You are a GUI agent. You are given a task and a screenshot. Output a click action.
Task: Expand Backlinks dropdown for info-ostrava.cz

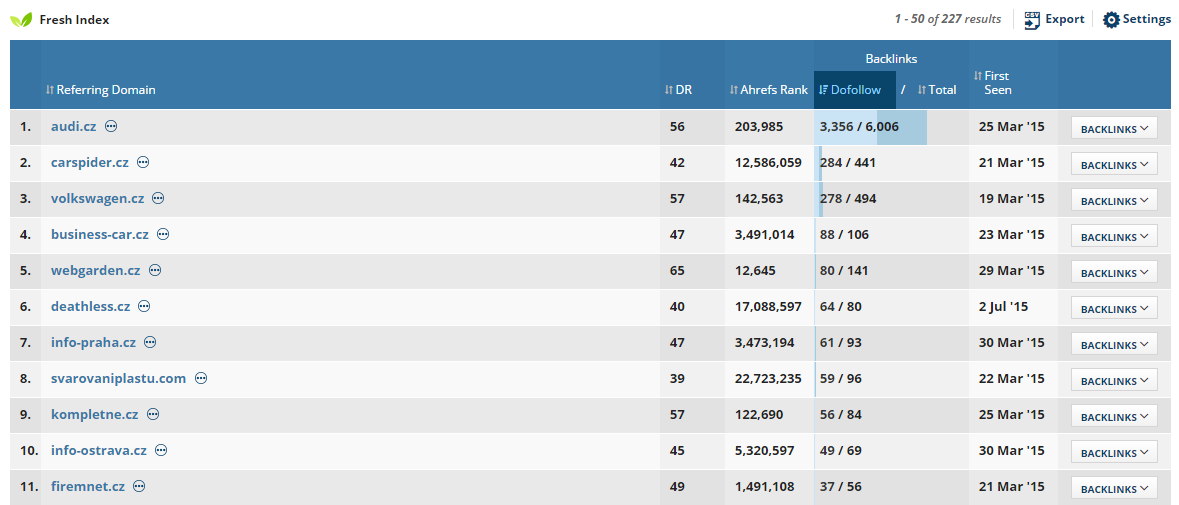[1114, 453]
